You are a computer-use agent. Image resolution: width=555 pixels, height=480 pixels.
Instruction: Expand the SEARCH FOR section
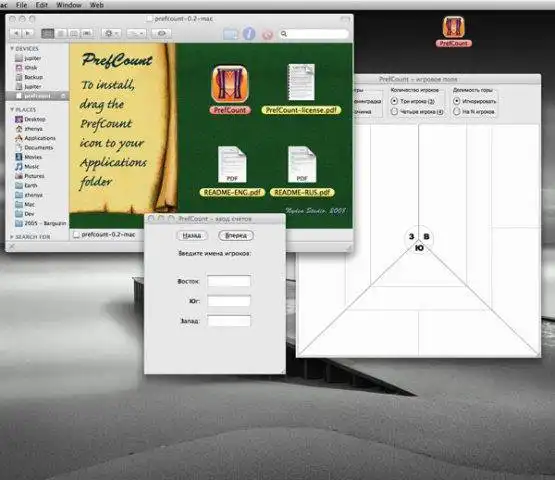point(12,236)
